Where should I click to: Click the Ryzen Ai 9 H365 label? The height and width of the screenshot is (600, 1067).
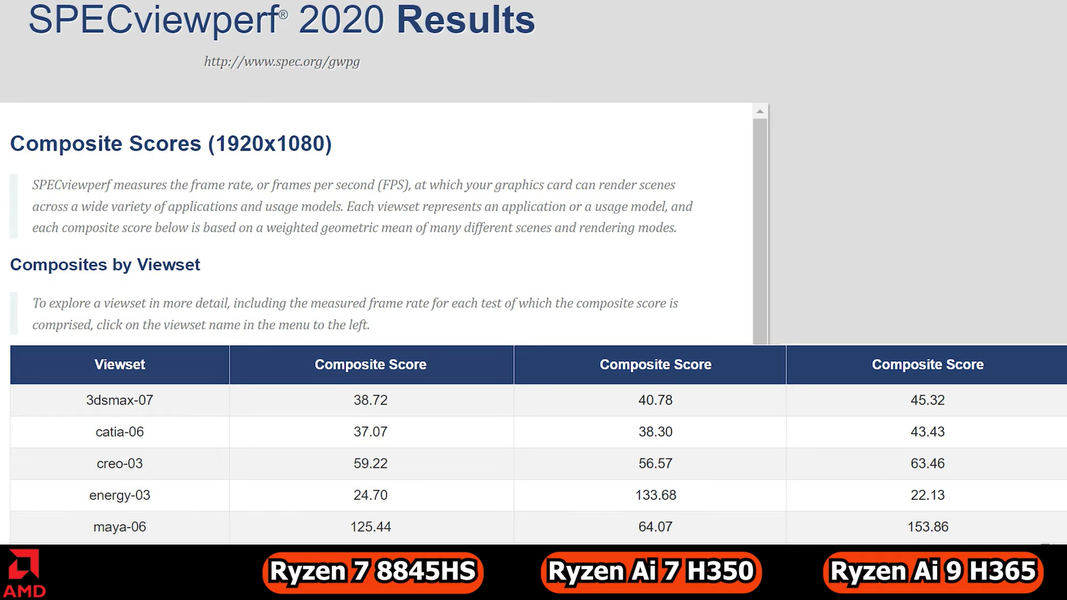tap(933, 572)
